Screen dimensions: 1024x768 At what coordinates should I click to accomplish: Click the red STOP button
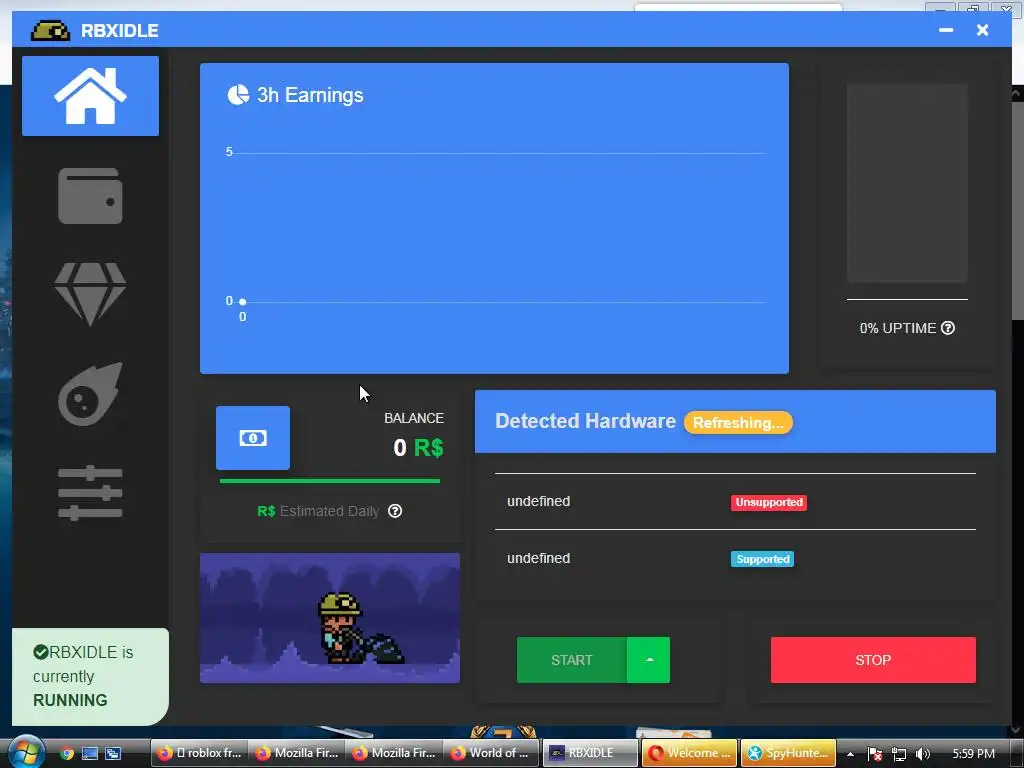(873, 660)
